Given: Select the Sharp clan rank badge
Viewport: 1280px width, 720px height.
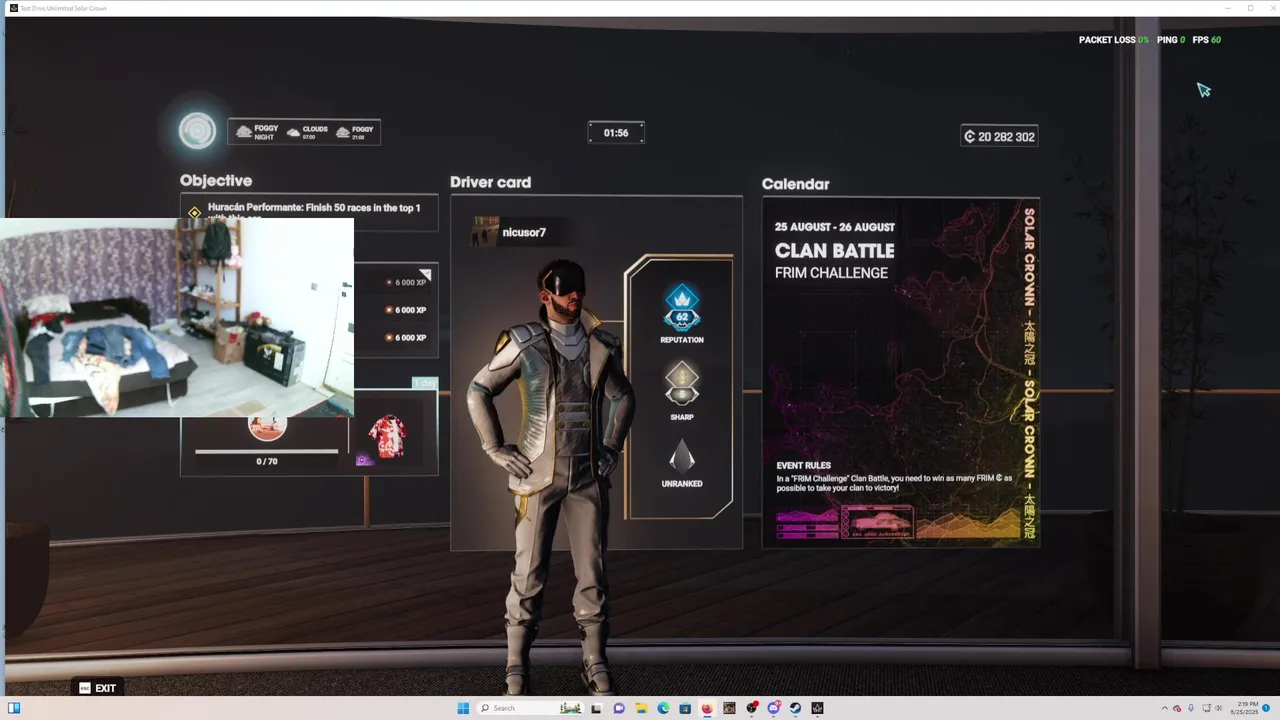Looking at the screenshot, I should (682, 390).
